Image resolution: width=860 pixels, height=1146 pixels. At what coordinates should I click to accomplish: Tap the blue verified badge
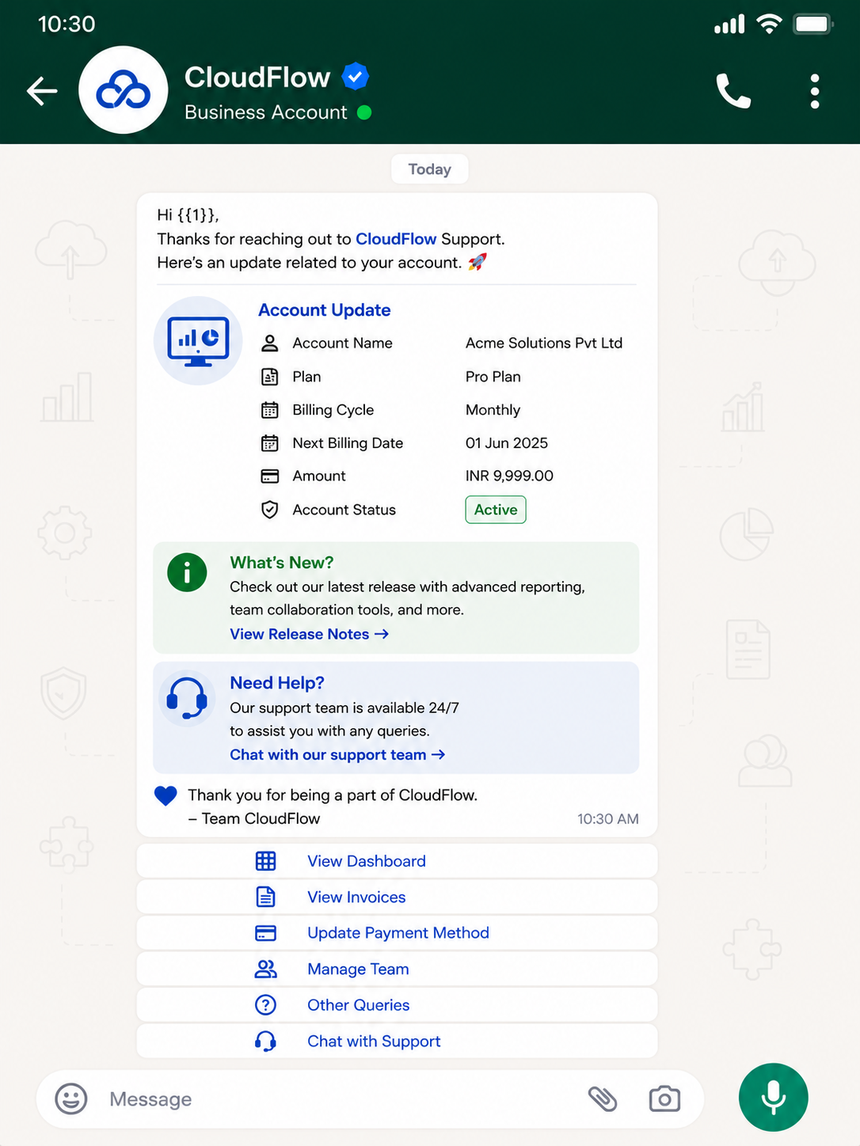tap(355, 76)
